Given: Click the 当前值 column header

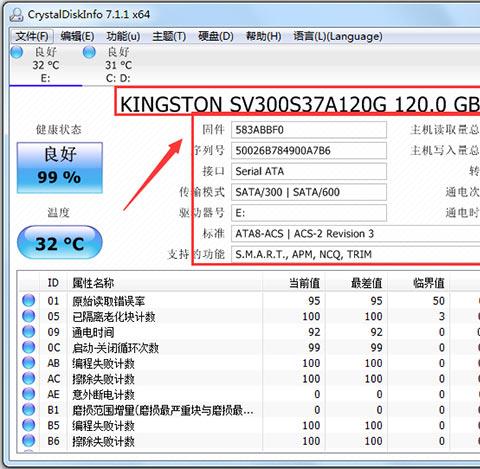Looking at the screenshot, I should 294,283.
